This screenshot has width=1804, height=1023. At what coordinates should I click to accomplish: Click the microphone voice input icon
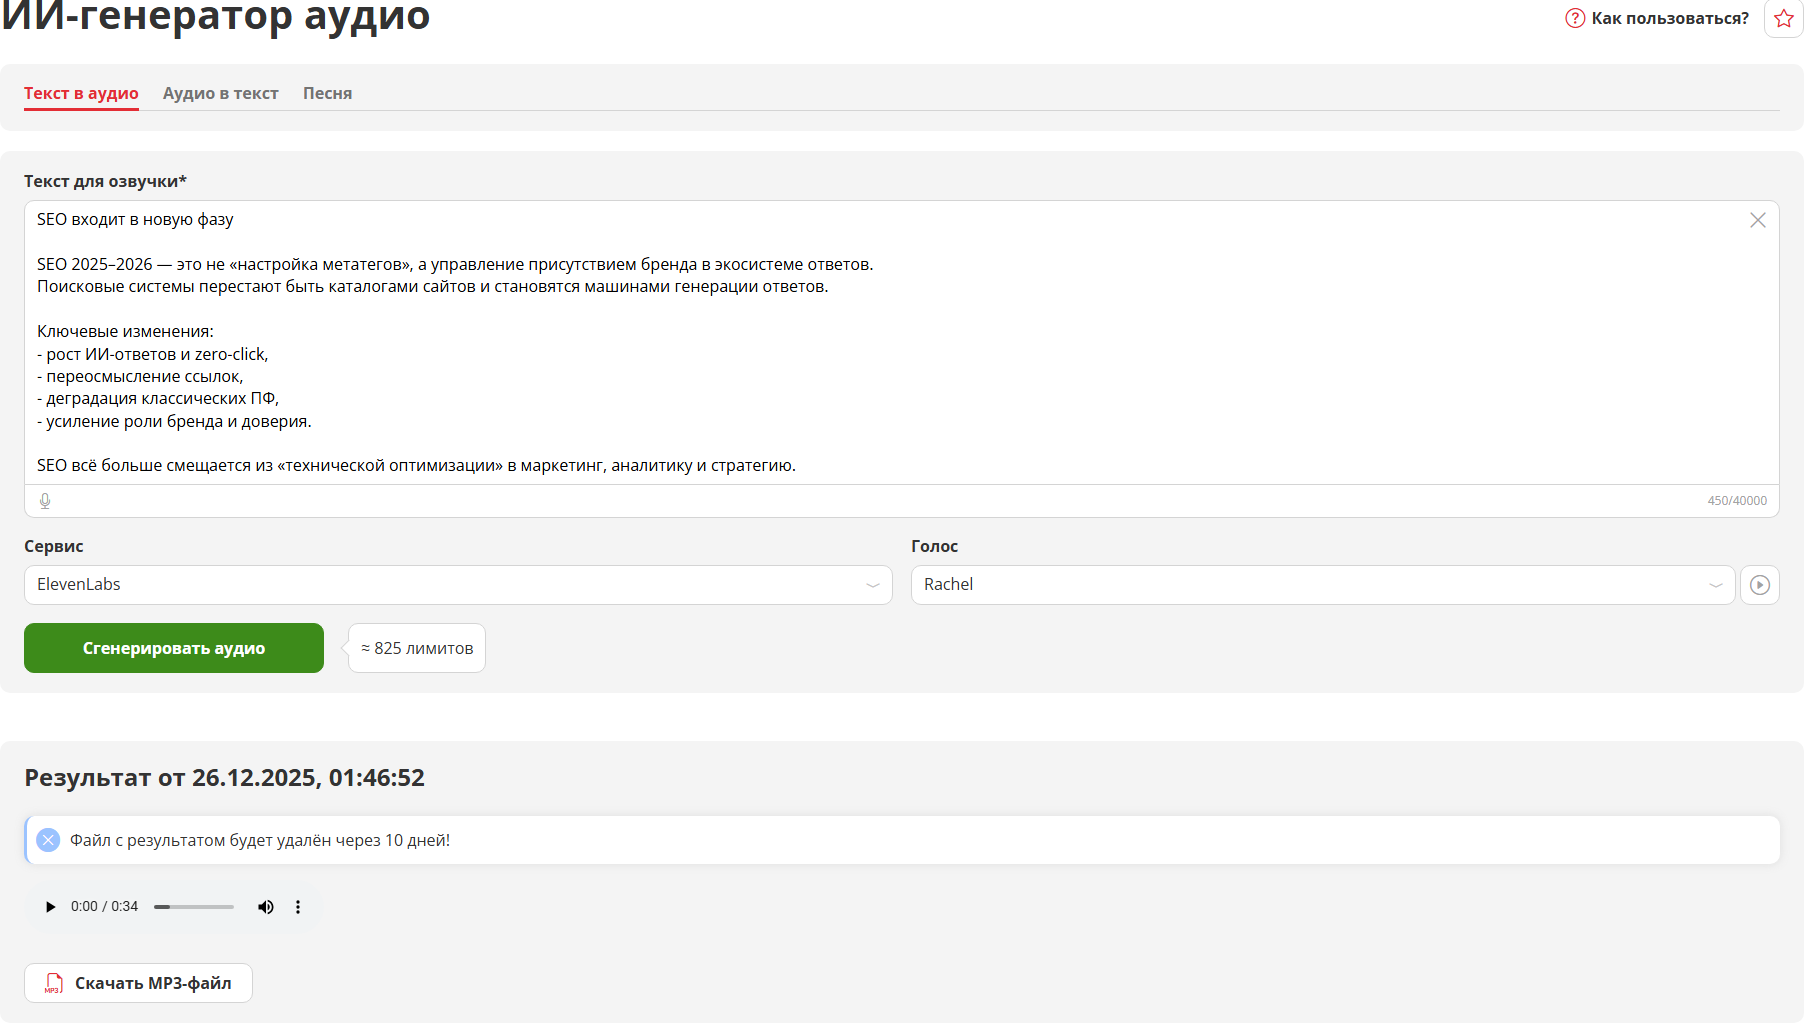pyautogui.click(x=45, y=501)
